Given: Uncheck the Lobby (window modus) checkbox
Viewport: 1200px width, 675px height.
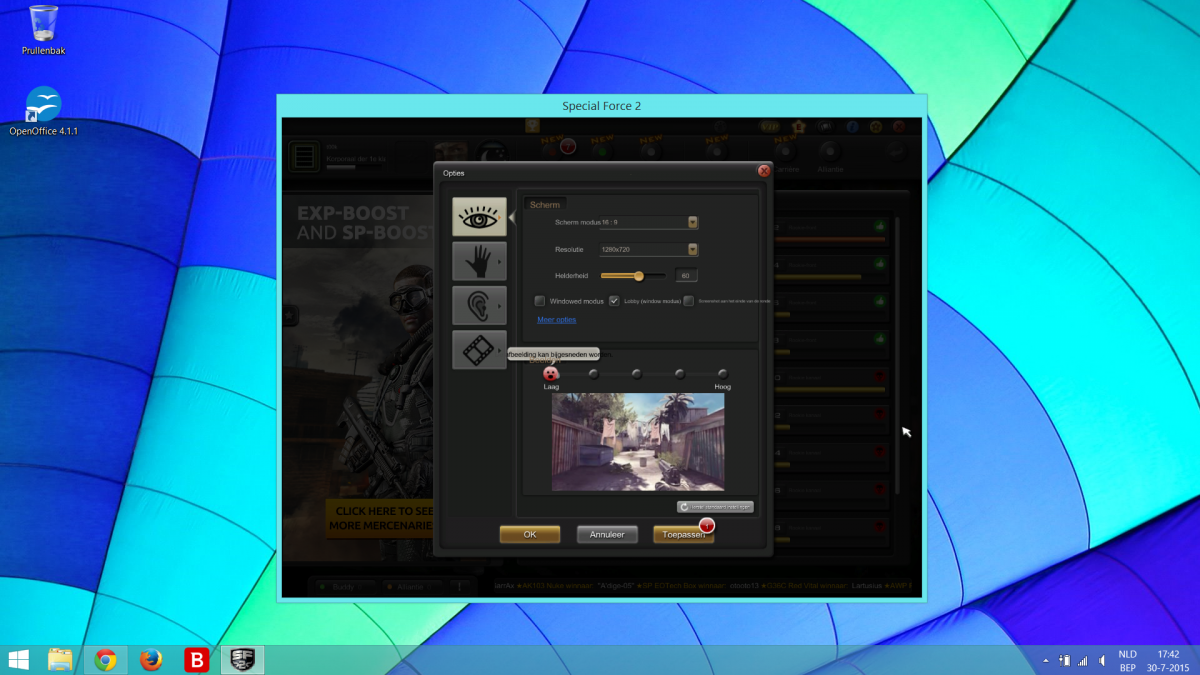Looking at the screenshot, I should point(614,301).
